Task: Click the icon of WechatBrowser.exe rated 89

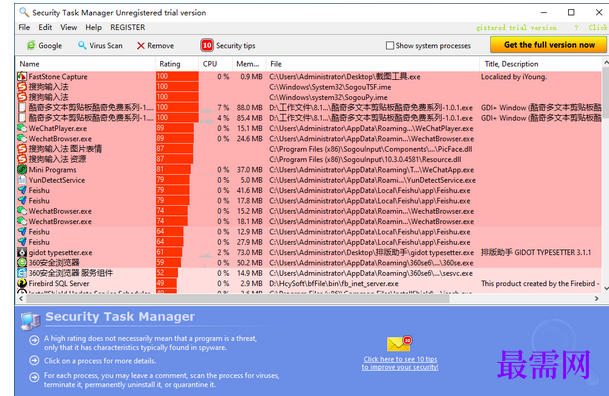Action: [x=22, y=139]
